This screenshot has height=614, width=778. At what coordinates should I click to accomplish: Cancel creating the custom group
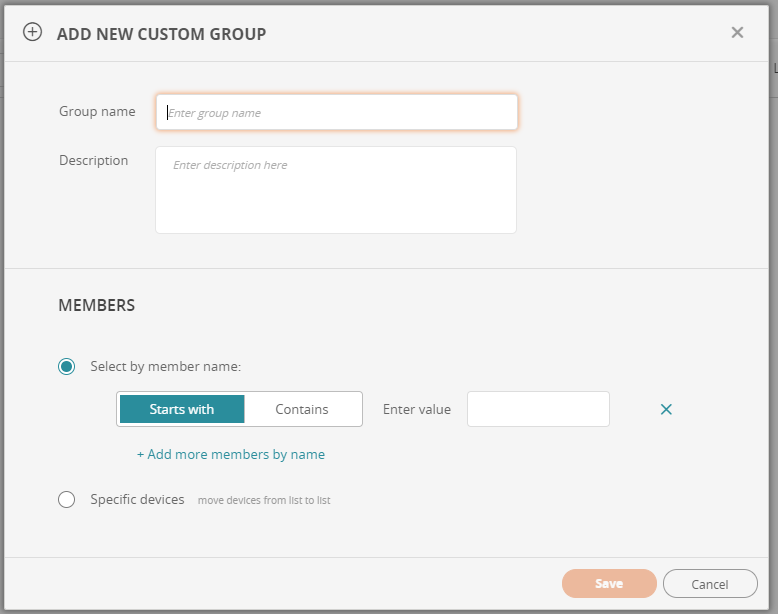710,584
